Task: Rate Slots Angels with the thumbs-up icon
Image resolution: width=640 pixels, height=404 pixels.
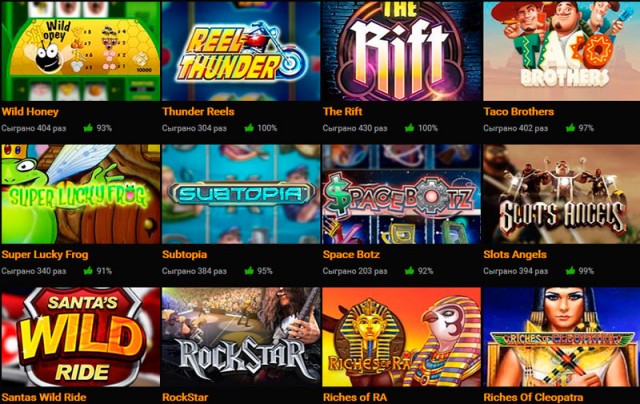Action: (x=570, y=271)
